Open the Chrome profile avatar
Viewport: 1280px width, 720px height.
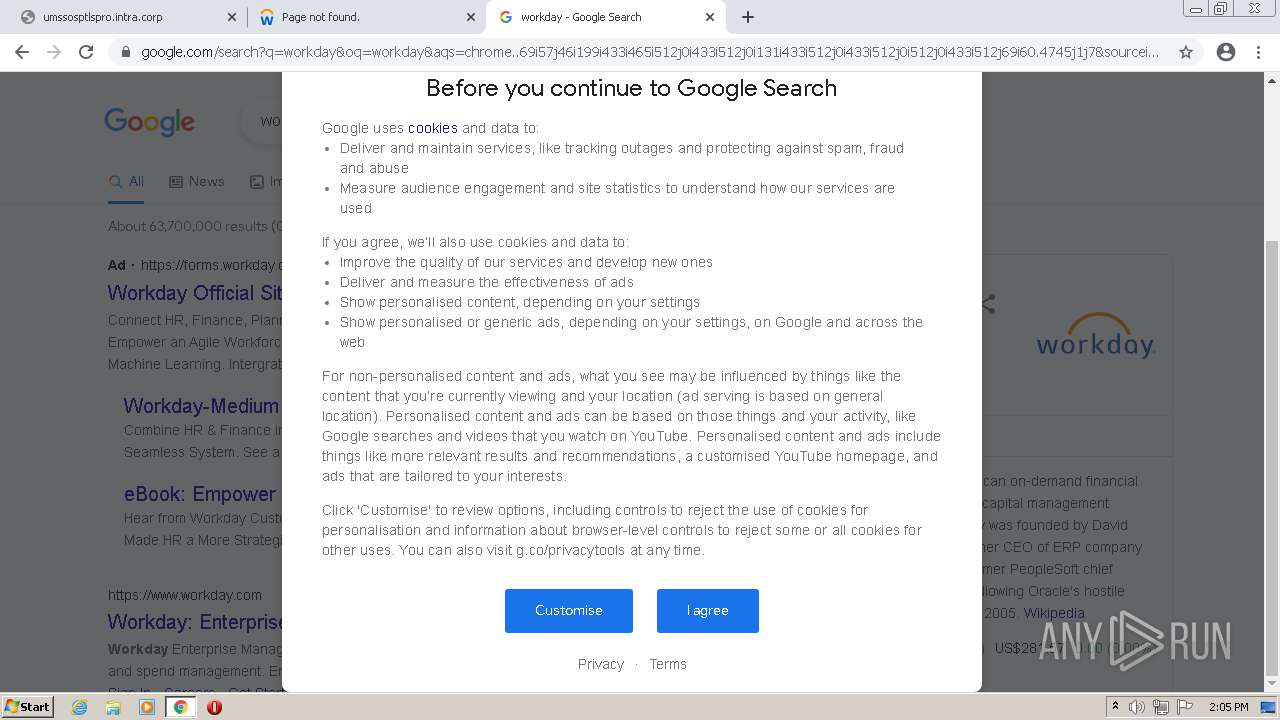coord(1226,52)
